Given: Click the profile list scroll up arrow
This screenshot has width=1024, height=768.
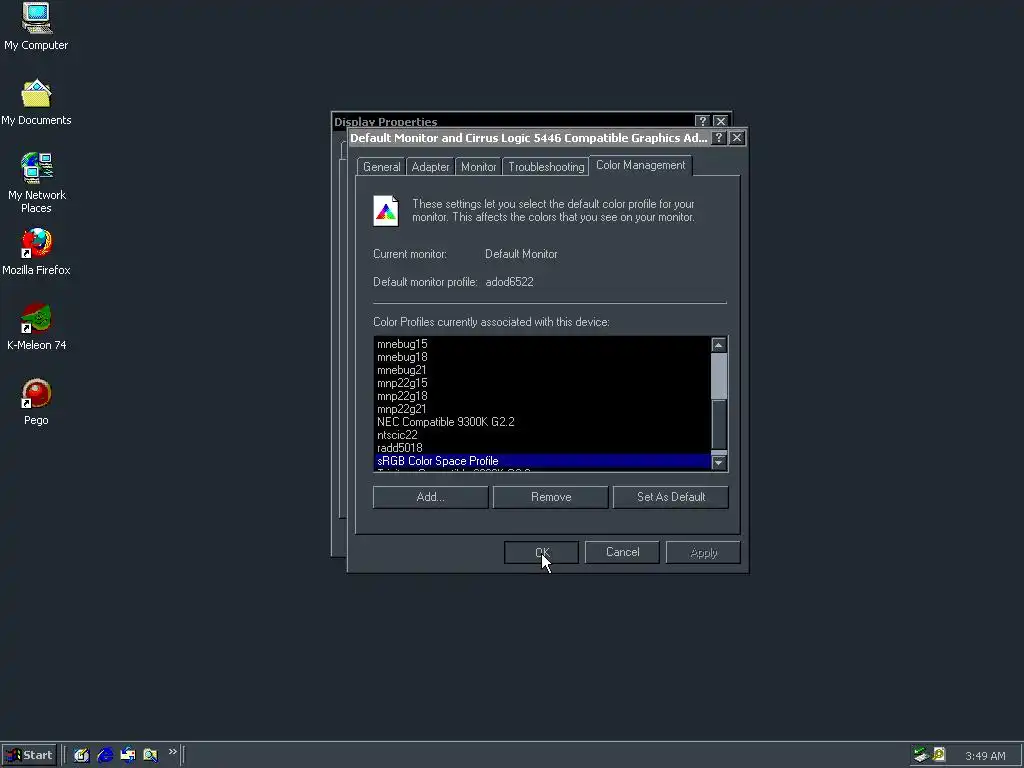Looking at the screenshot, I should [718, 345].
